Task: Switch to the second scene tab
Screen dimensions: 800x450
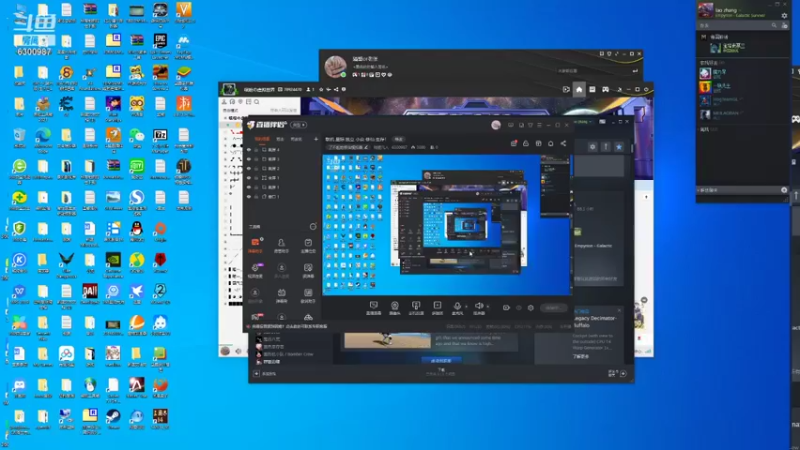Action: point(280,139)
